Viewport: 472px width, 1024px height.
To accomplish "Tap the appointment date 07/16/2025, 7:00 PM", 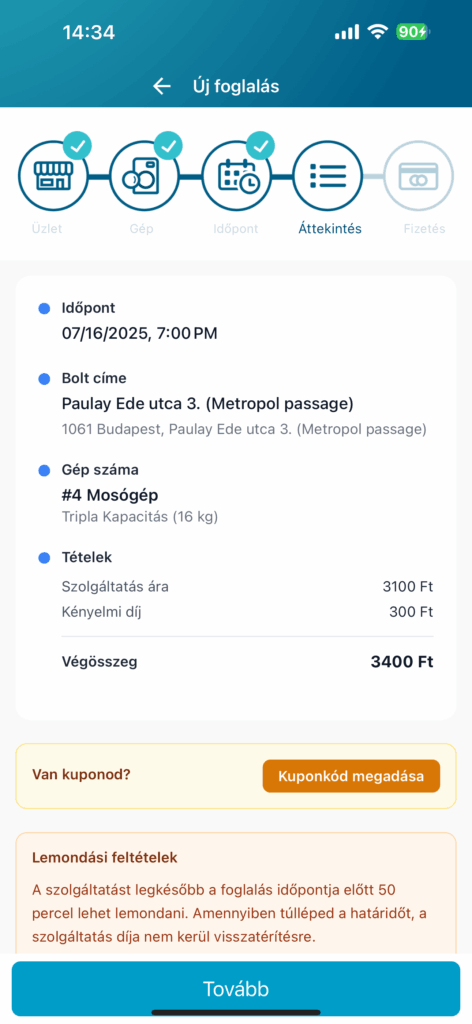I will 139,334.
